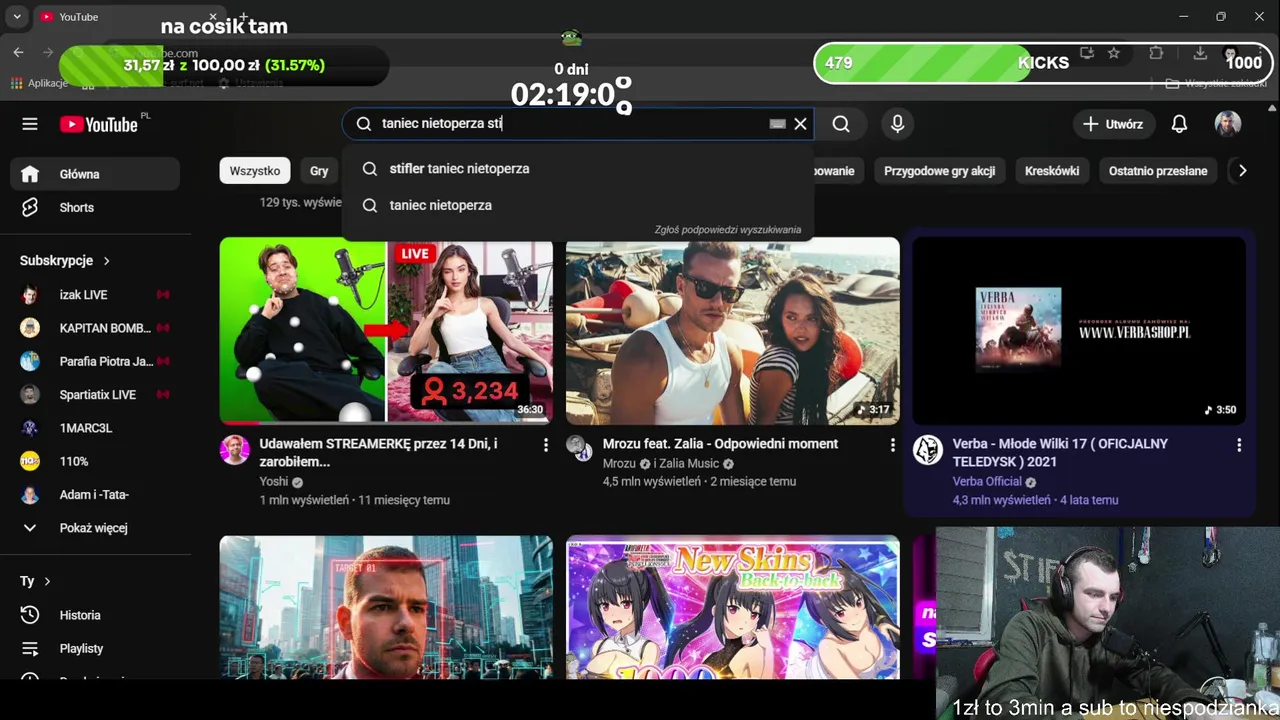Open Shorts in the sidebar
The height and width of the screenshot is (720, 1280).
[x=95, y=207]
